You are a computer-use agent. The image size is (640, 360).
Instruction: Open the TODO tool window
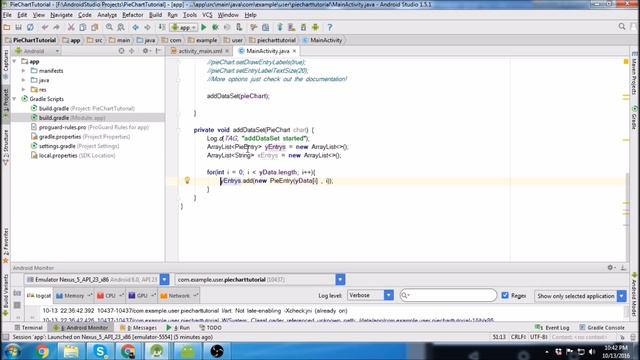point(210,327)
